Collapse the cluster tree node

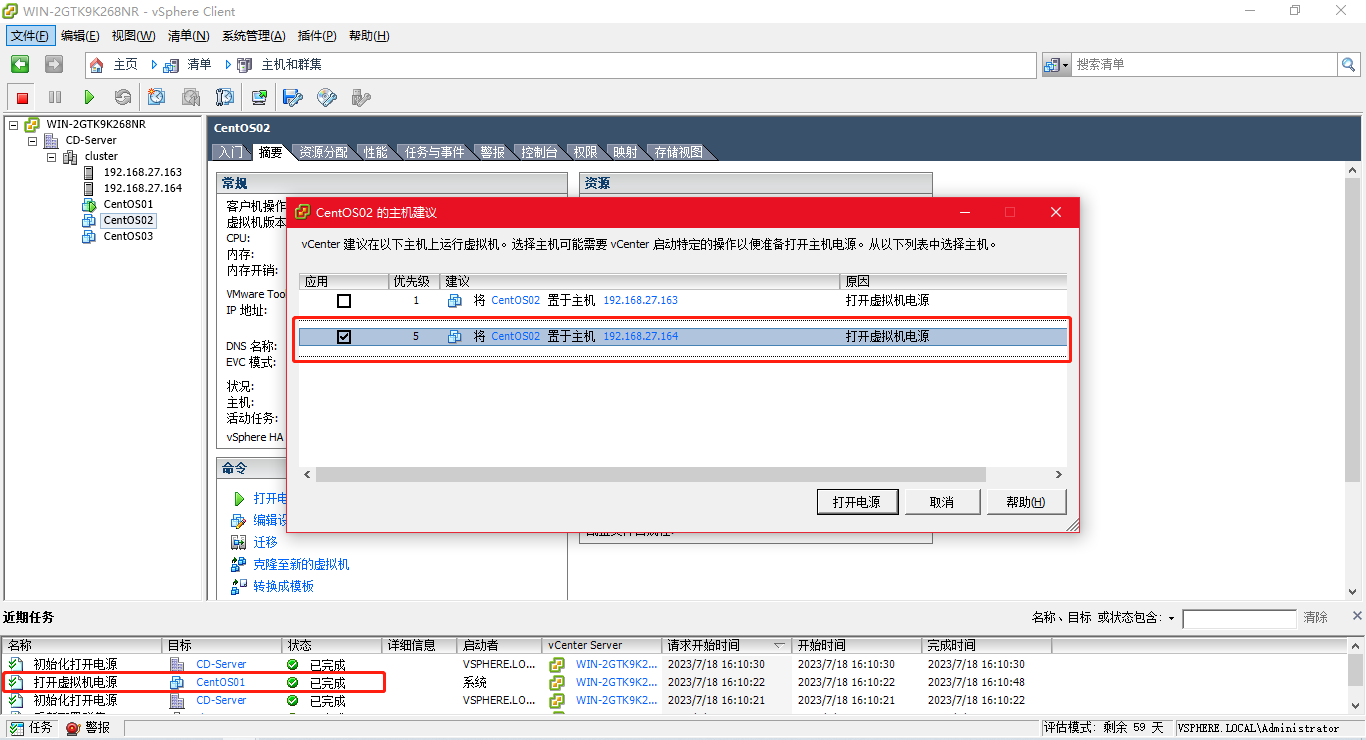coord(52,157)
